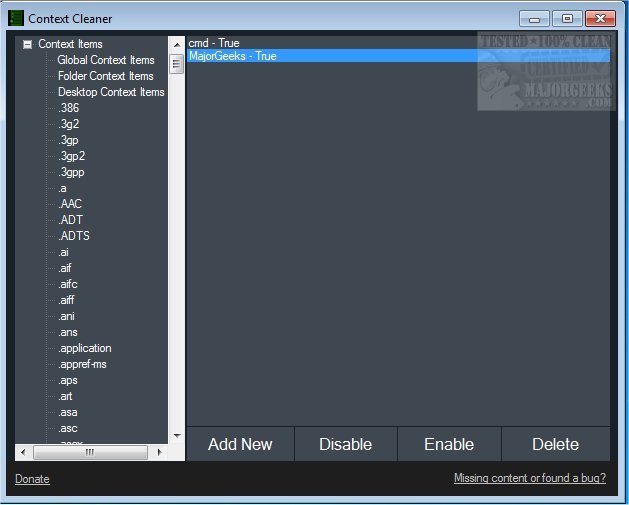629x505 pixels.
Task: Click the horizontal scroll right arrow
Action: pyautogui.click(x=160, y=452)
